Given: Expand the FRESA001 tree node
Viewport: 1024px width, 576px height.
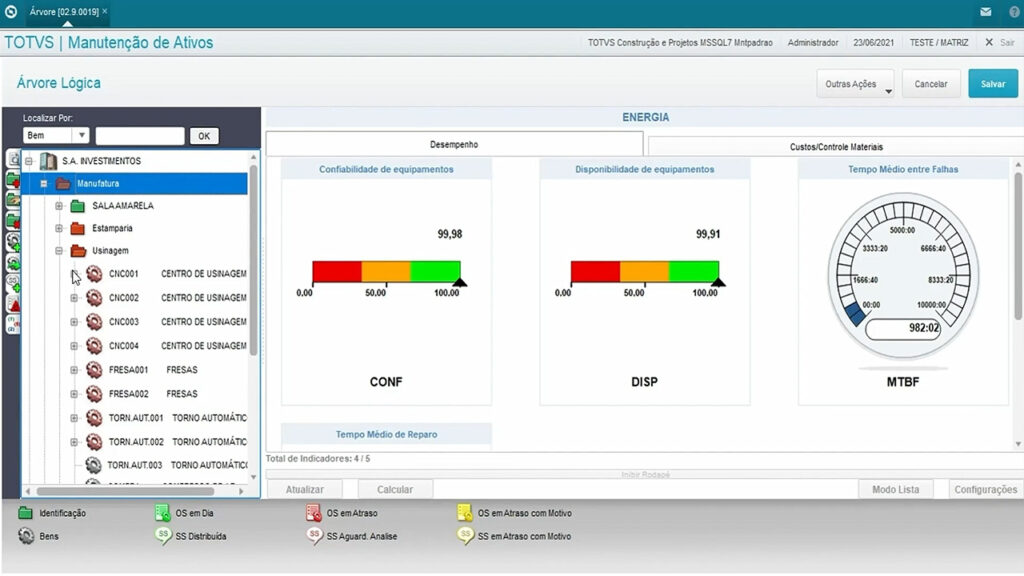Looking at the screenshot, I should point(74,370).
